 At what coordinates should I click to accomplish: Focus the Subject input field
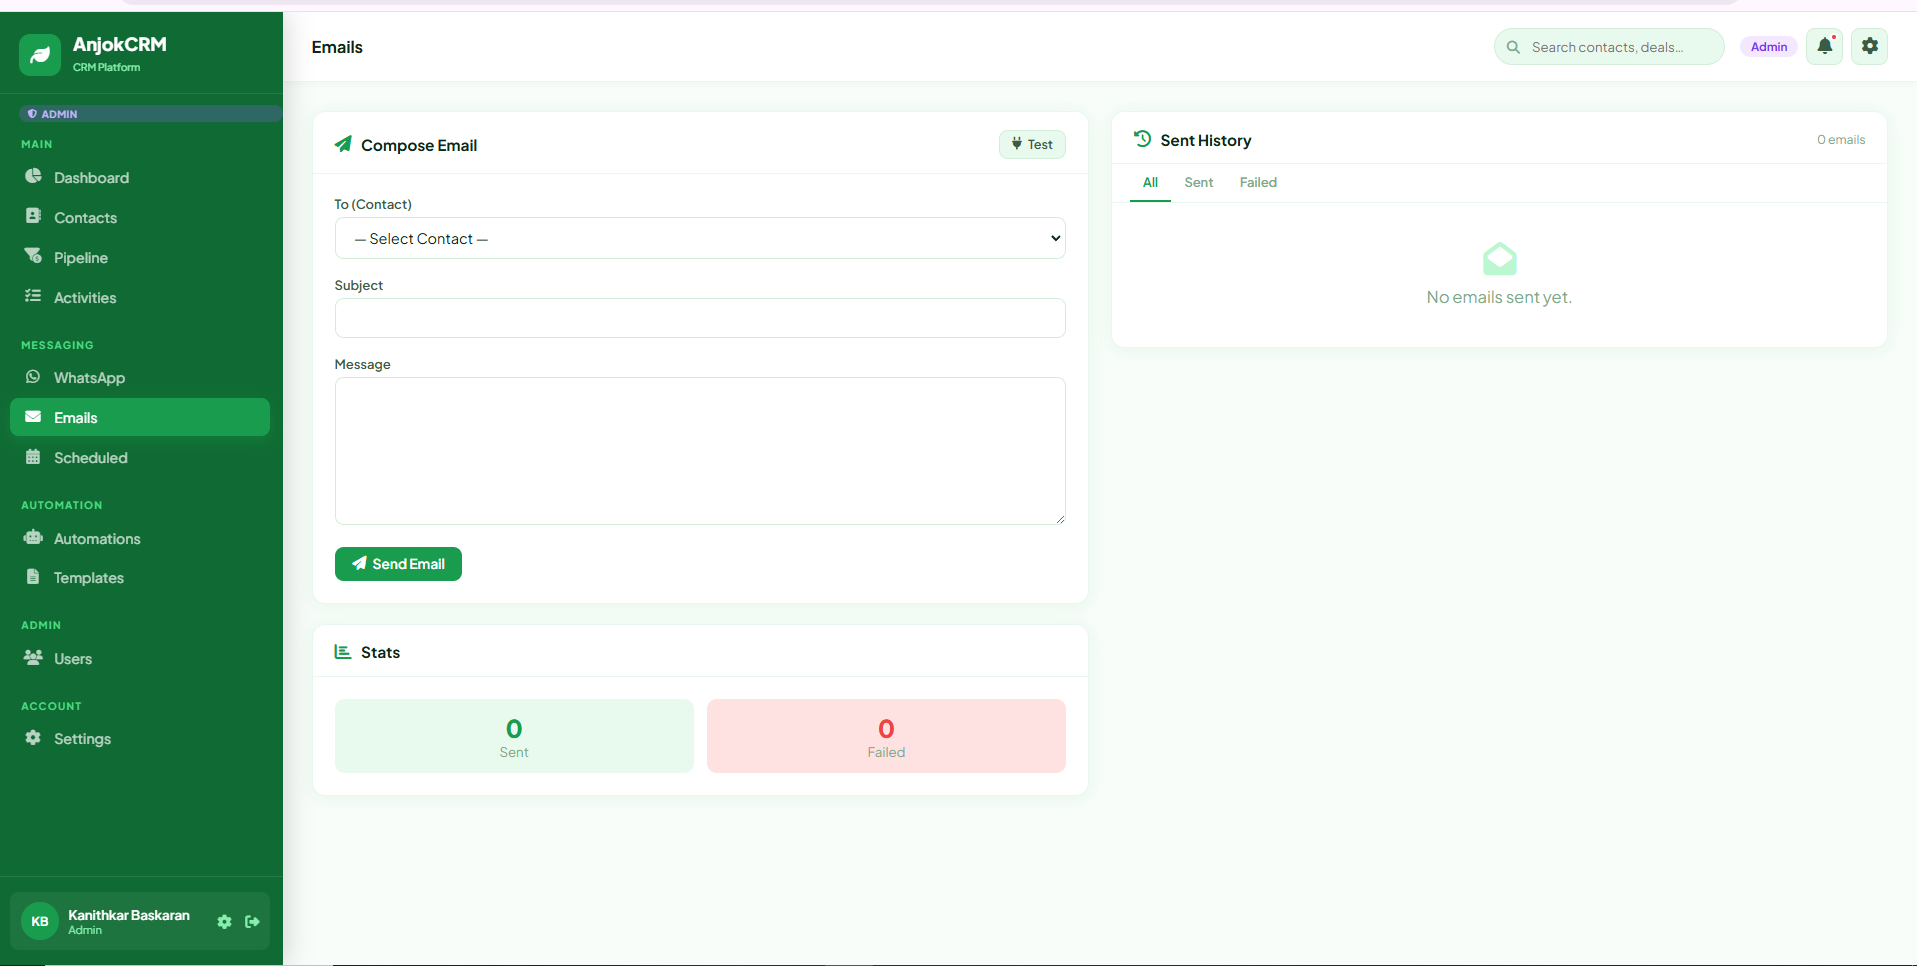pyautogui.click(x=699, y=318)
